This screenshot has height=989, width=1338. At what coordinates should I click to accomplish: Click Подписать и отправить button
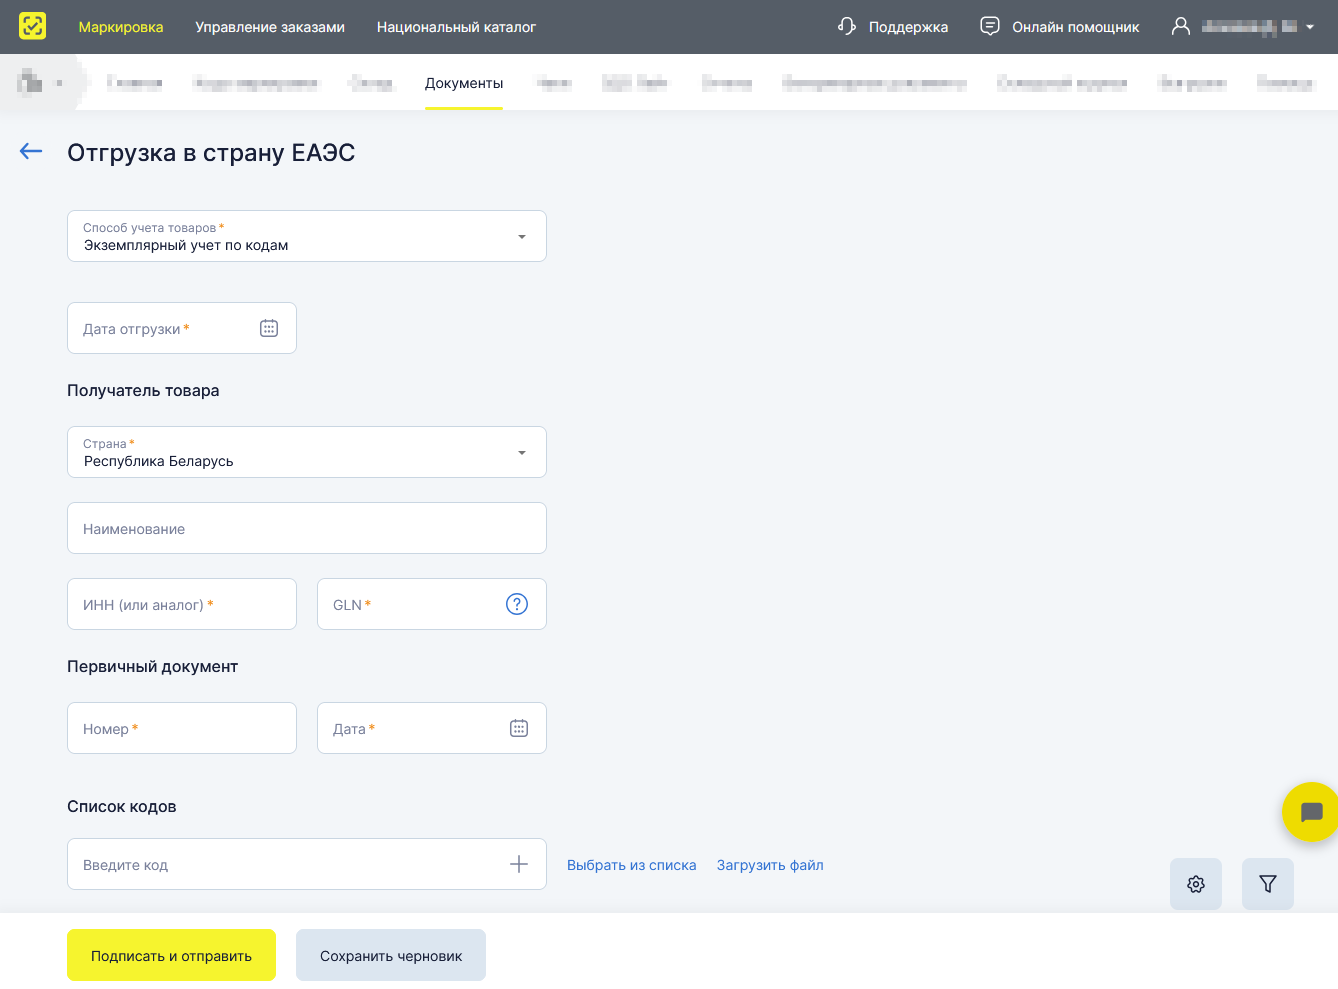(x=171, y=955)
